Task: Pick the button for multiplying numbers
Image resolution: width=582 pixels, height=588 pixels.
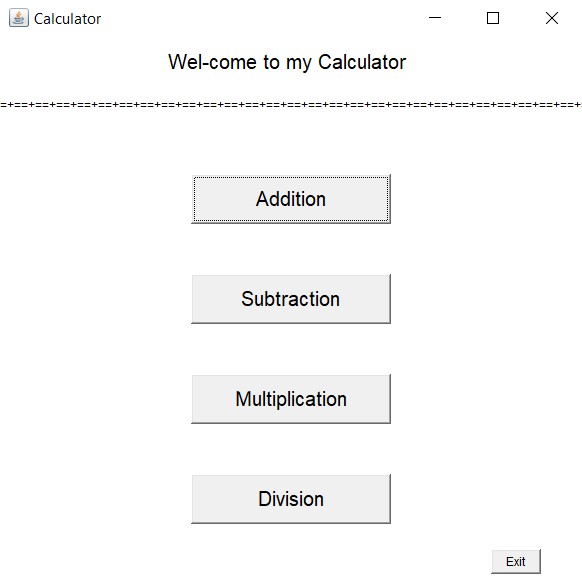Action: click(291, 399)
